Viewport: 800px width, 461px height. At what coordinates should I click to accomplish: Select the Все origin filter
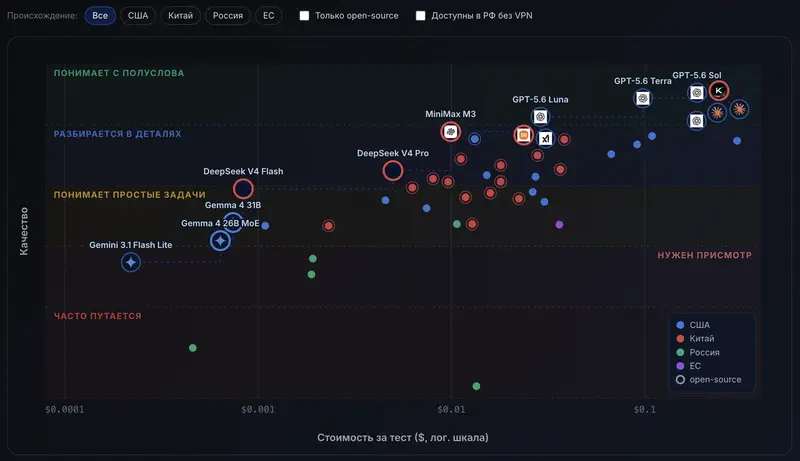[100, 16]
